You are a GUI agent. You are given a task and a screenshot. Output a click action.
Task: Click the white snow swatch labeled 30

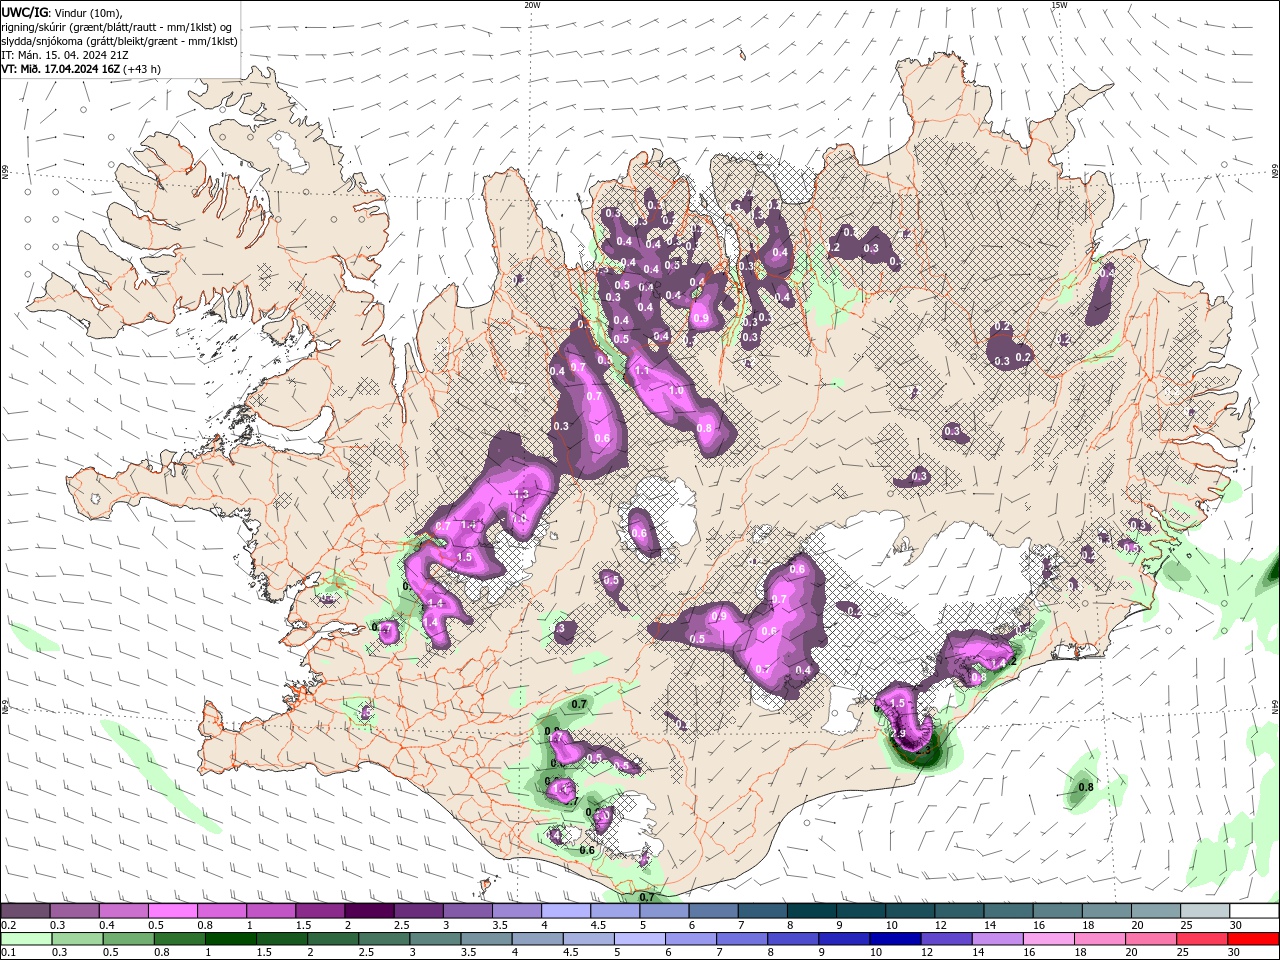click(1254, 911)
